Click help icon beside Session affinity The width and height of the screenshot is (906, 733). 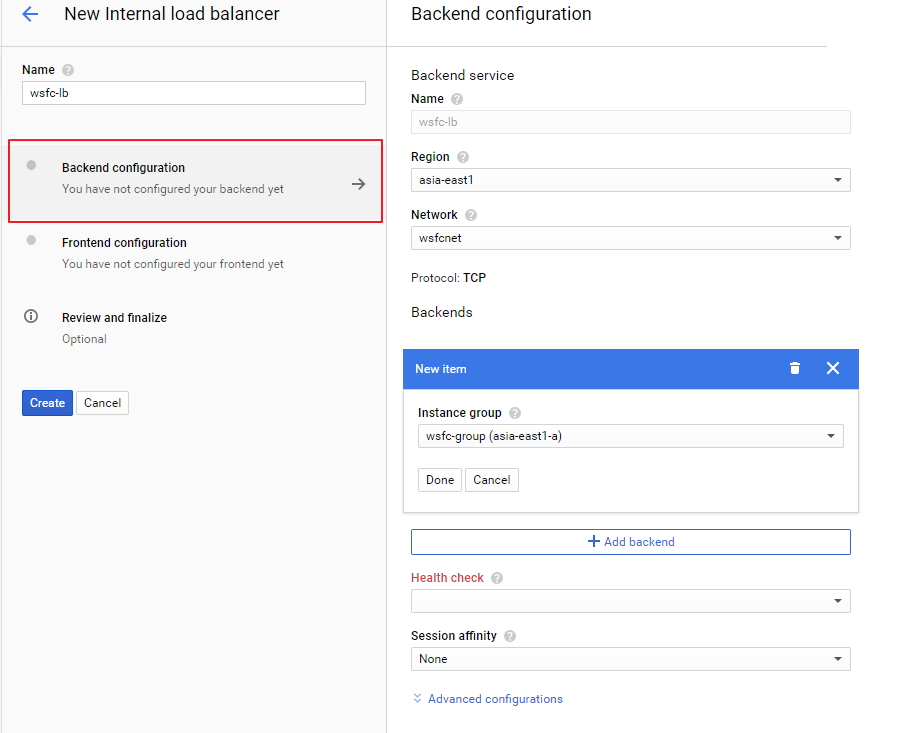[510, 636]
